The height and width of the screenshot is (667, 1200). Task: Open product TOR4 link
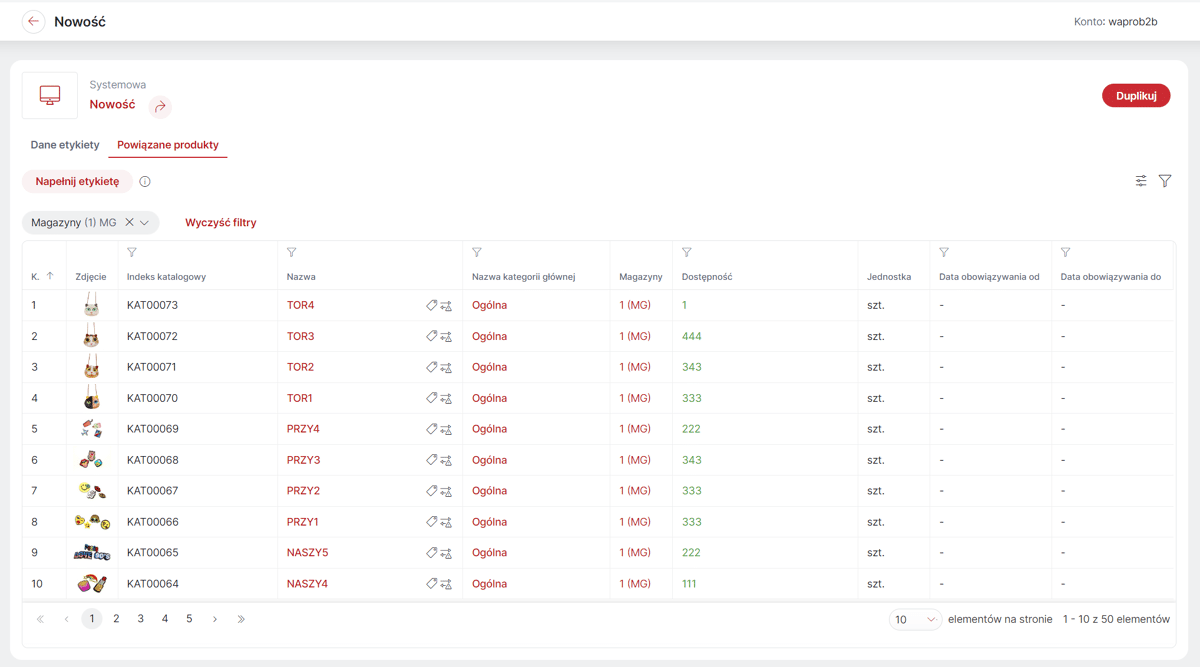[x=300, y=305]
